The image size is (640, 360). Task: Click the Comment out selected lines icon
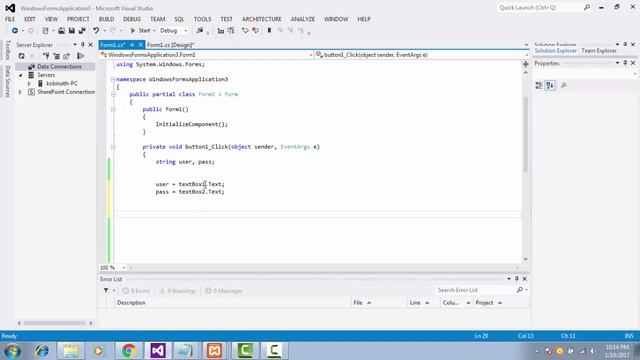[245, 31]
